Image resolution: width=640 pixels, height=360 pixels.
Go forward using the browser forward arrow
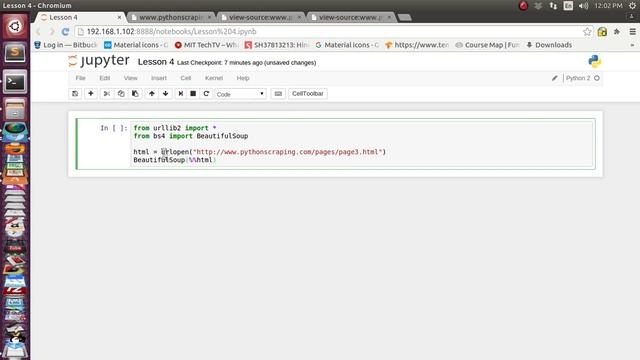[x=52, y=31]
